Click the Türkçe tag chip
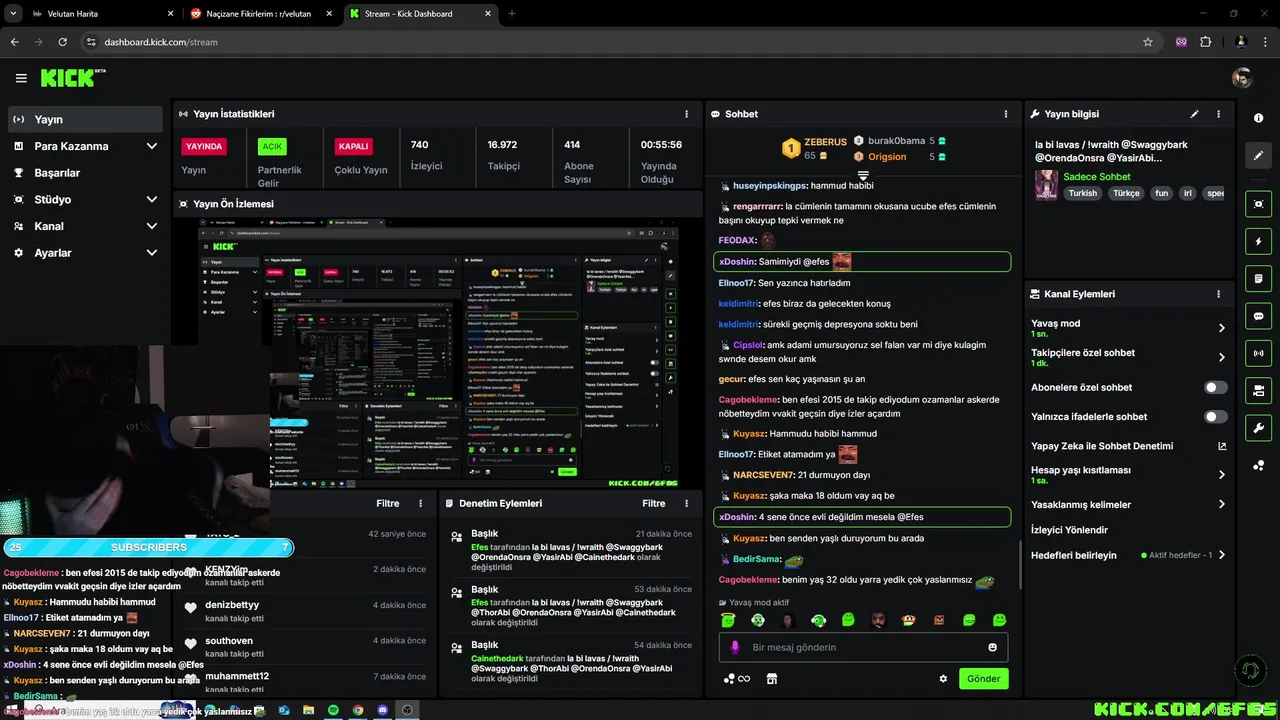Viewport: 1280px width, 720px height. click(1127, 193)
